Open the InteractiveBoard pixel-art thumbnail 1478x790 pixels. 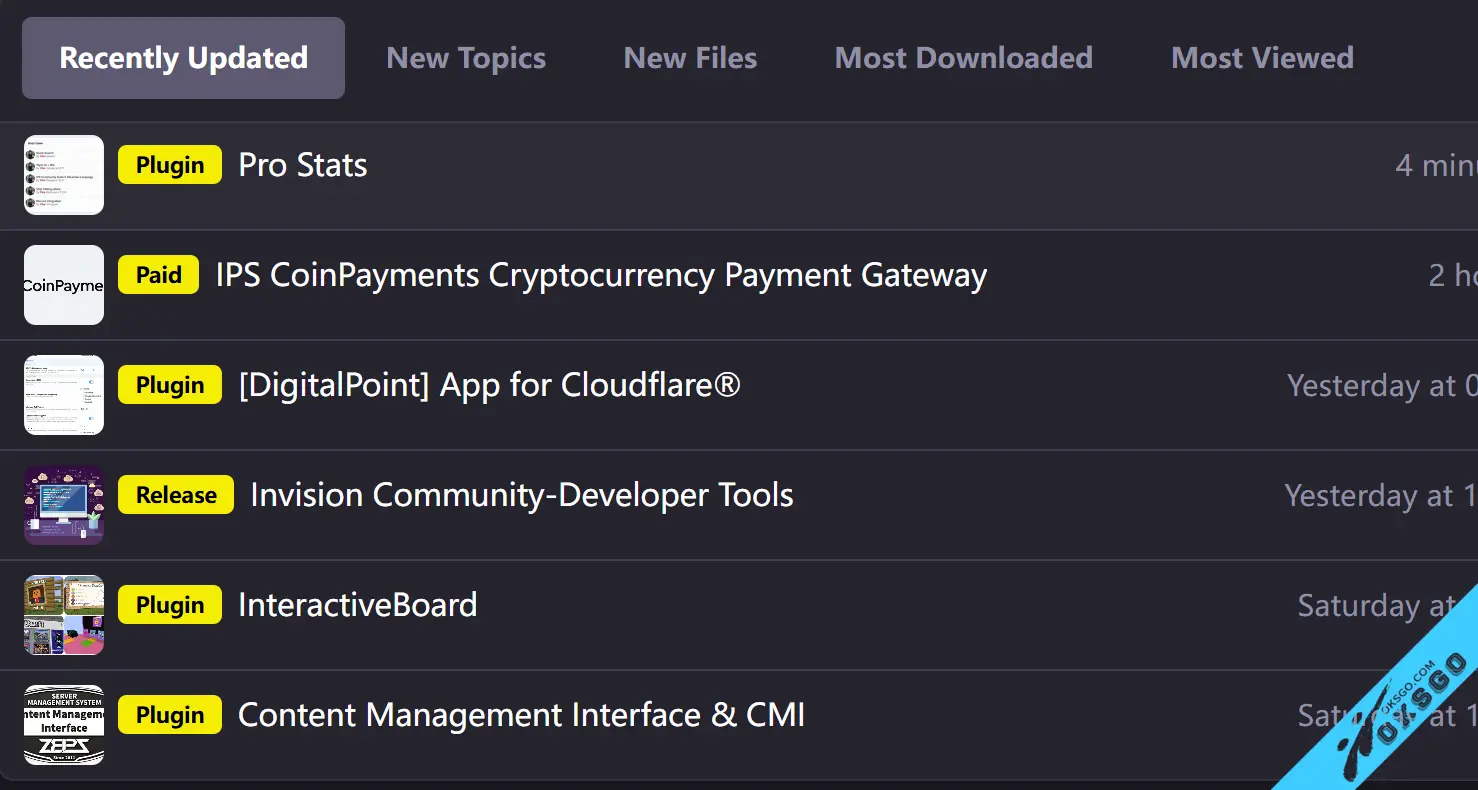(64, 615)
